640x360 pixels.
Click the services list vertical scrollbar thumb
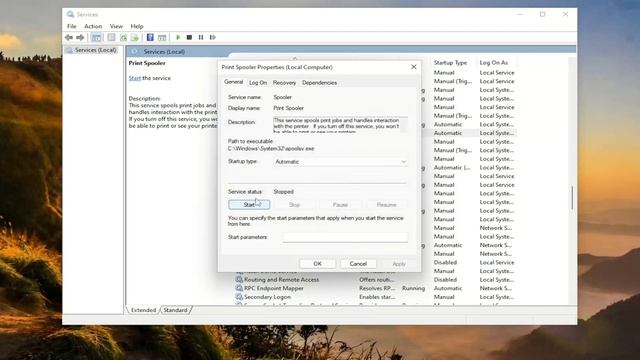572,198
